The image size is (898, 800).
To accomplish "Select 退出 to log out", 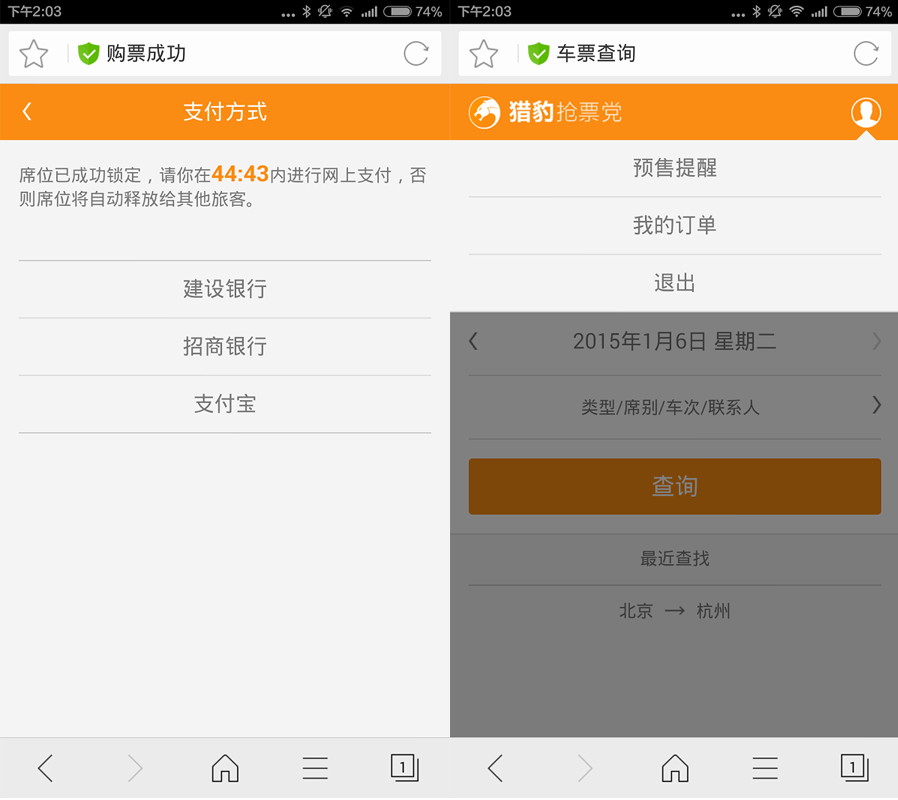I will [675, 283].
